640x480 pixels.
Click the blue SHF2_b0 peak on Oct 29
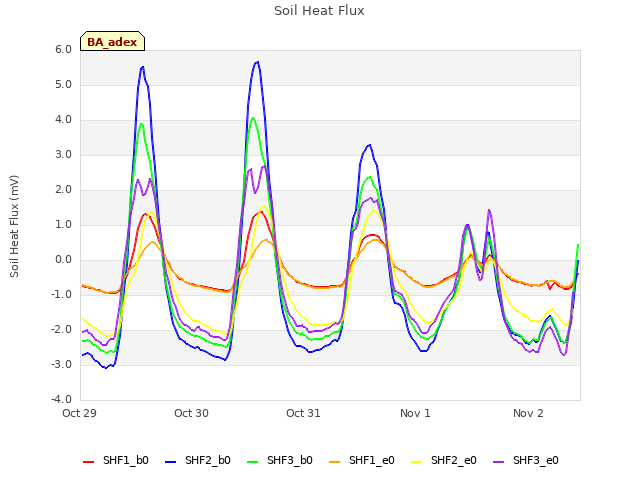point(142,67)
